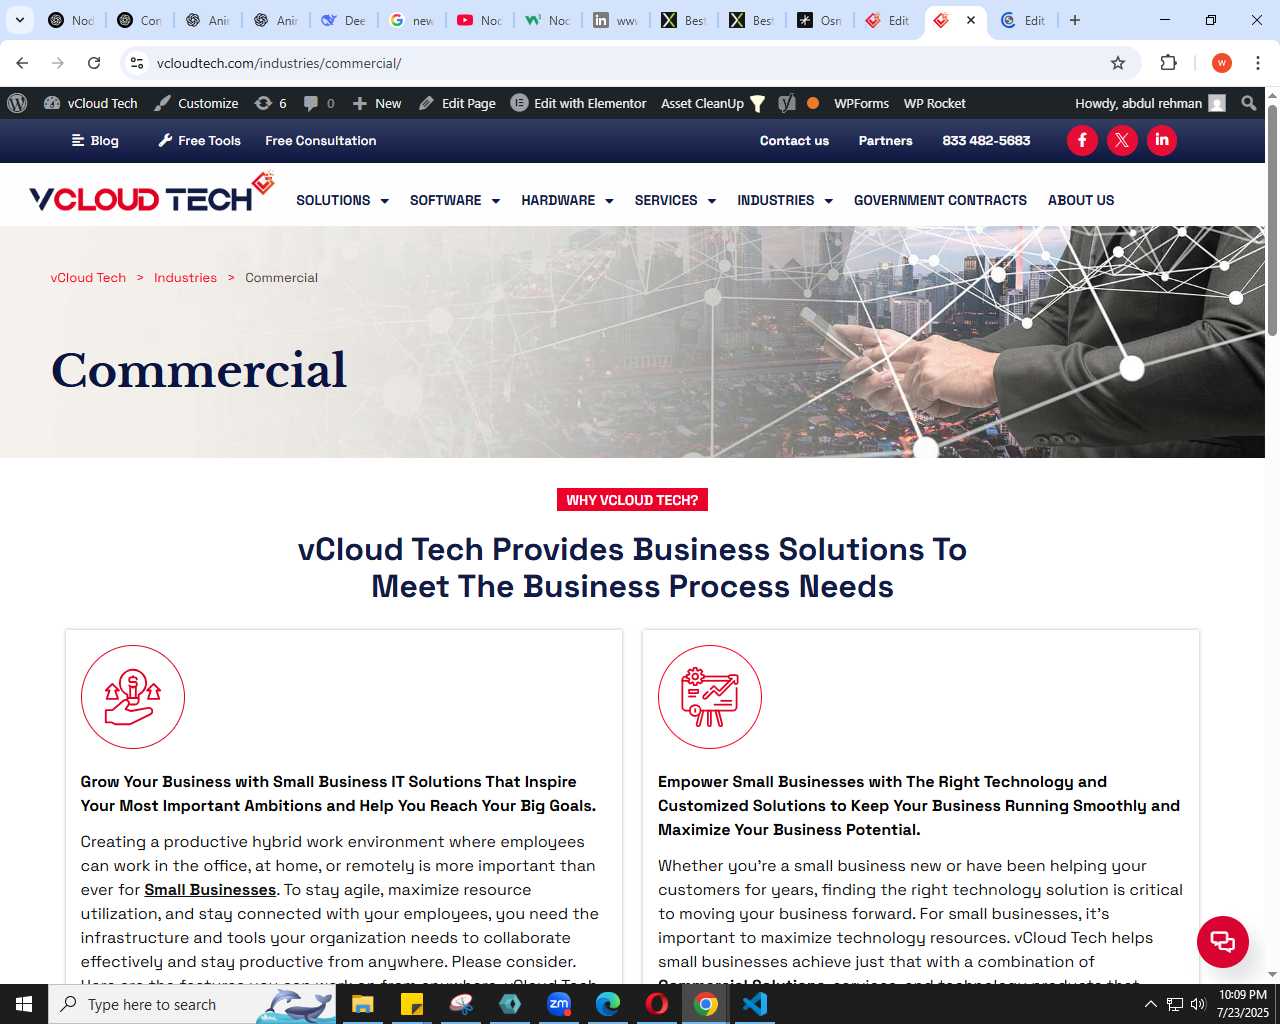This screenshot has width=1280, height=1024.
Task: Open the X (Twitter) social icon in header
Action: 1122,140
